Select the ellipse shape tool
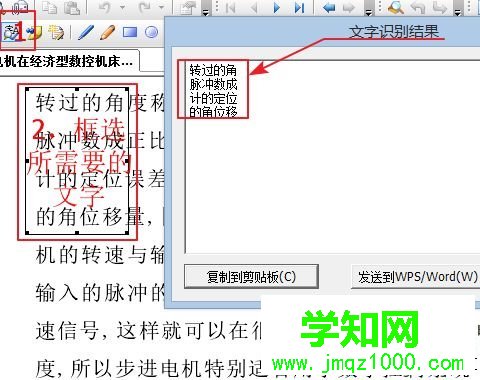The height and width of the screenshot is (380, 480). 152,32
